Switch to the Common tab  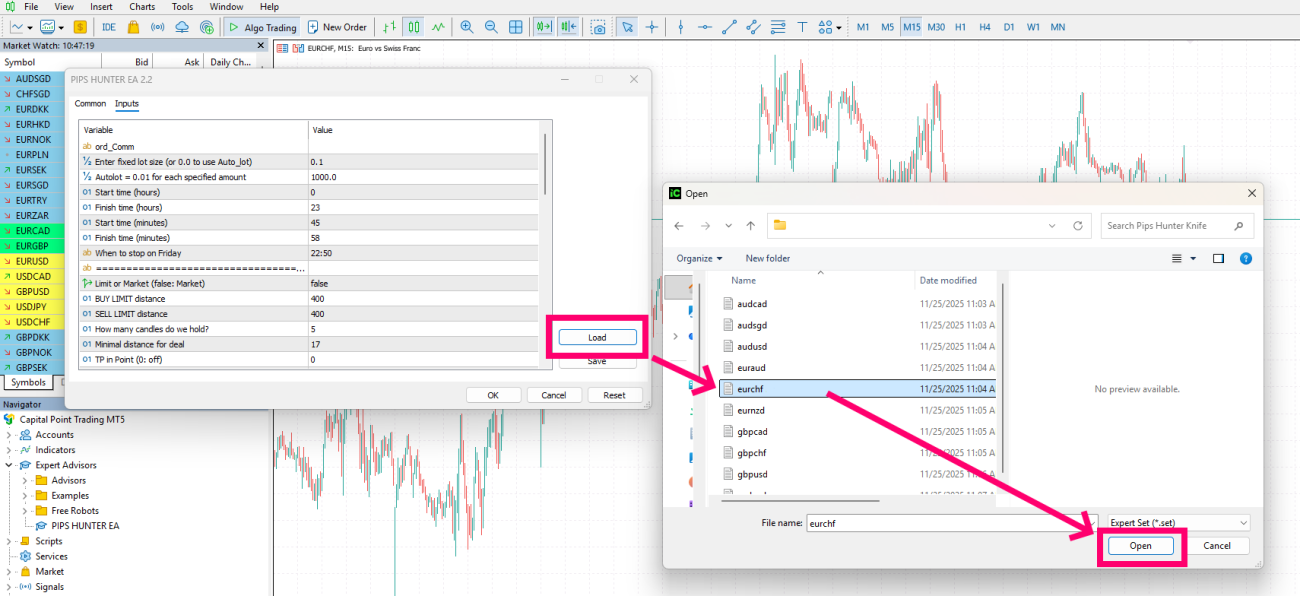tap(90, 104)
